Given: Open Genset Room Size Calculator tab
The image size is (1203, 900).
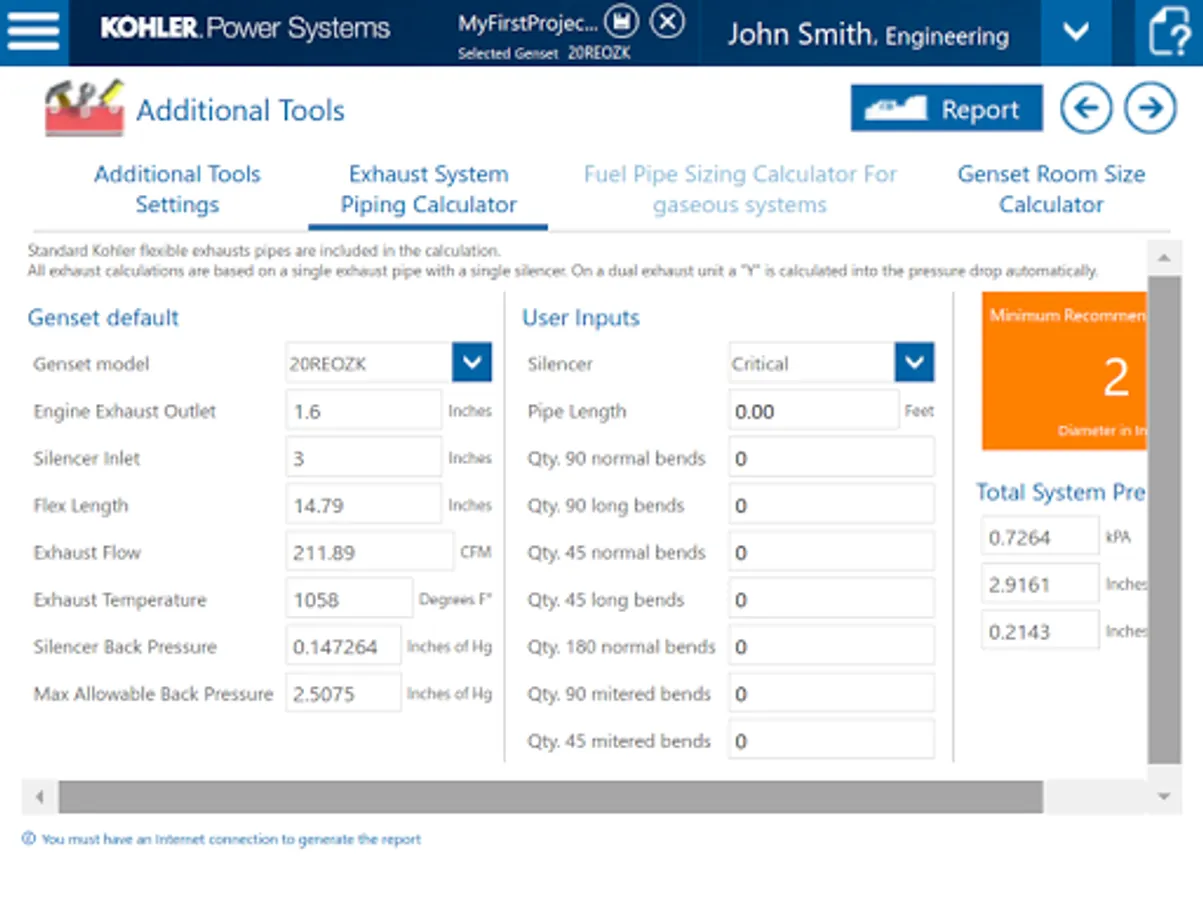Looking at the screenshot, I should 1051,189.
